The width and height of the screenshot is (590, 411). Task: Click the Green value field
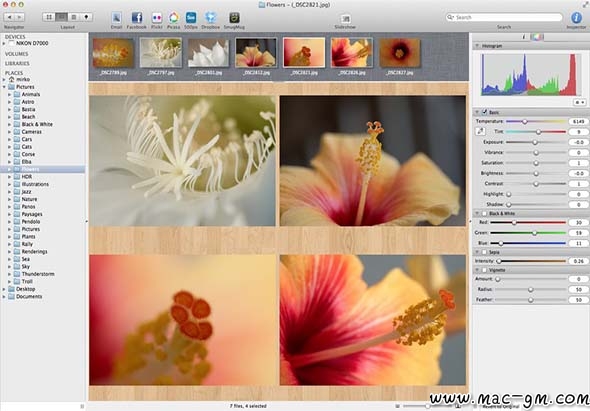(578, 233)
